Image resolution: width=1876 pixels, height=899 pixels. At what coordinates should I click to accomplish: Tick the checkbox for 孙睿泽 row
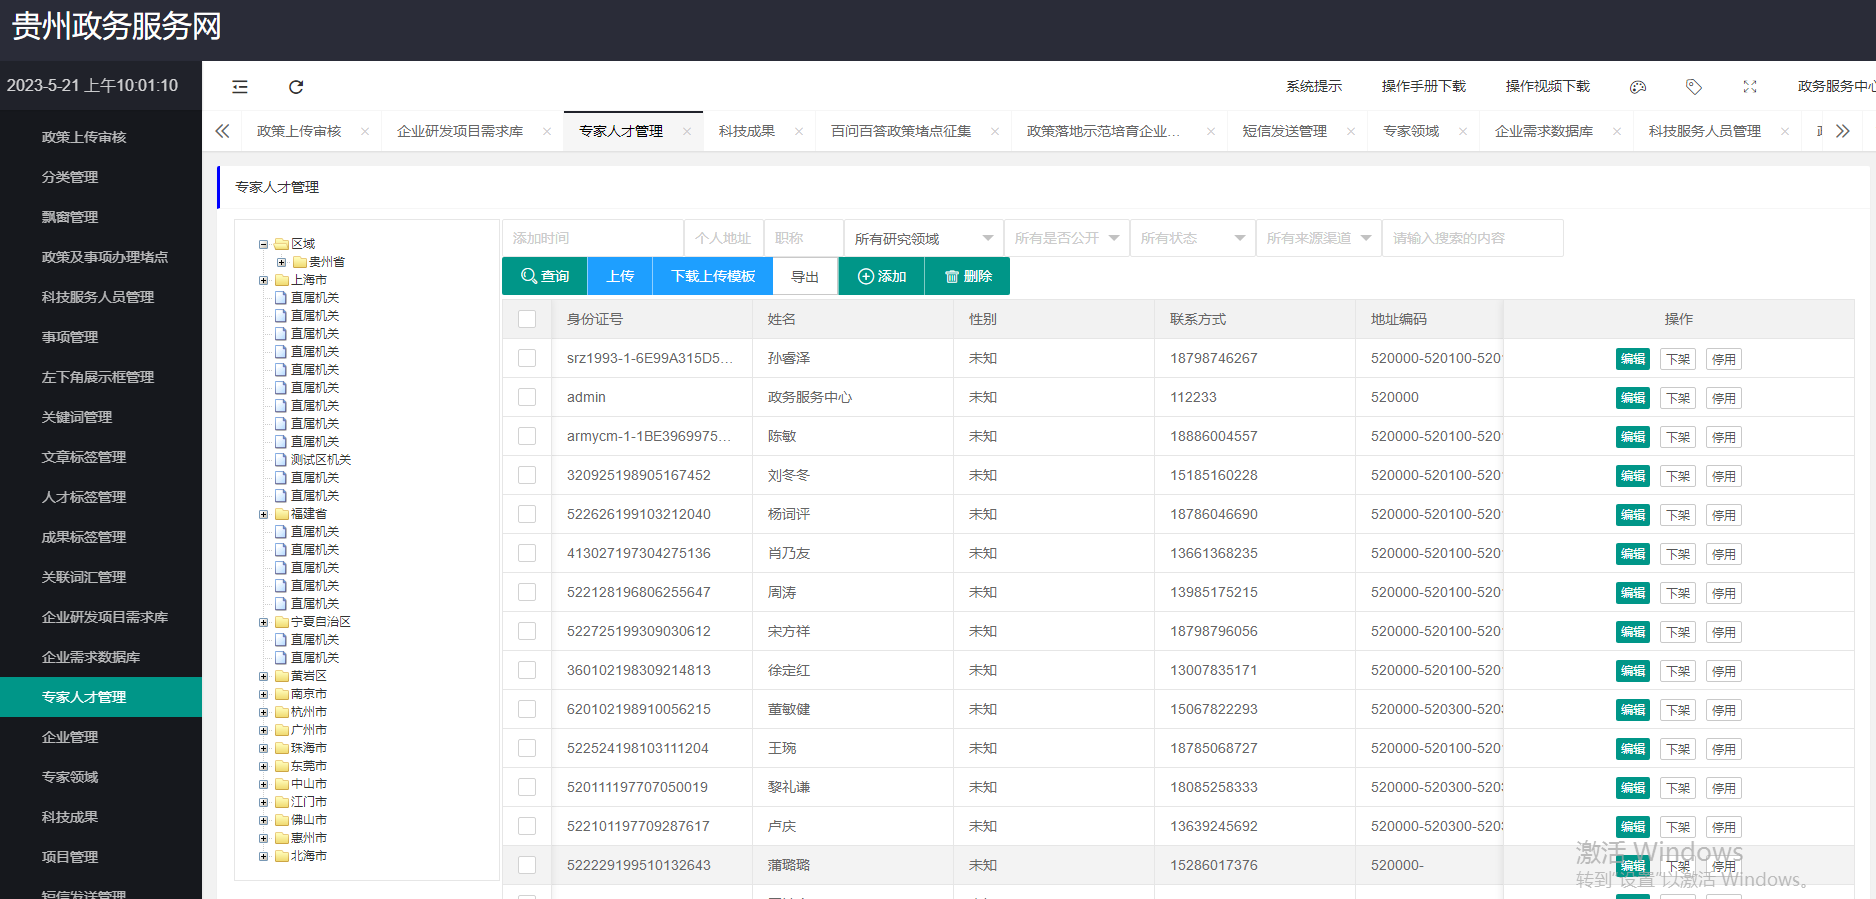[527, 358]
